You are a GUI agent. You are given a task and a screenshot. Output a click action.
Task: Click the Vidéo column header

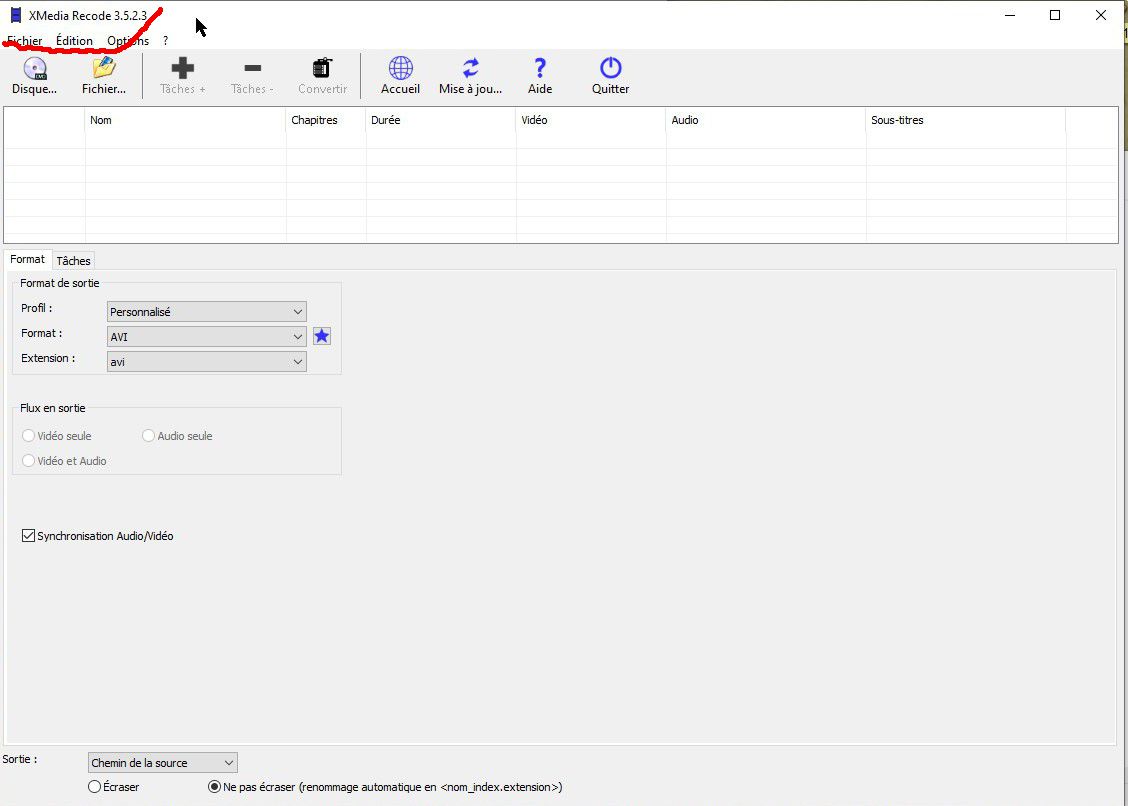591,120
